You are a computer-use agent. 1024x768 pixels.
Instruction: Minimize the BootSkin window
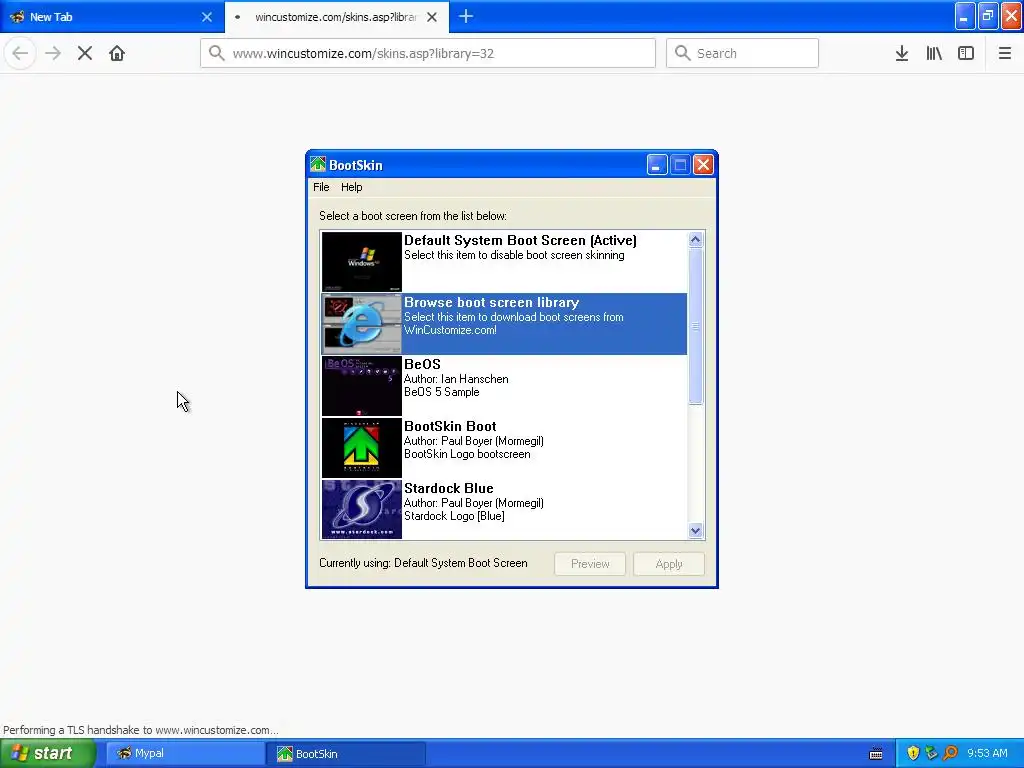[x=657, y=165]
